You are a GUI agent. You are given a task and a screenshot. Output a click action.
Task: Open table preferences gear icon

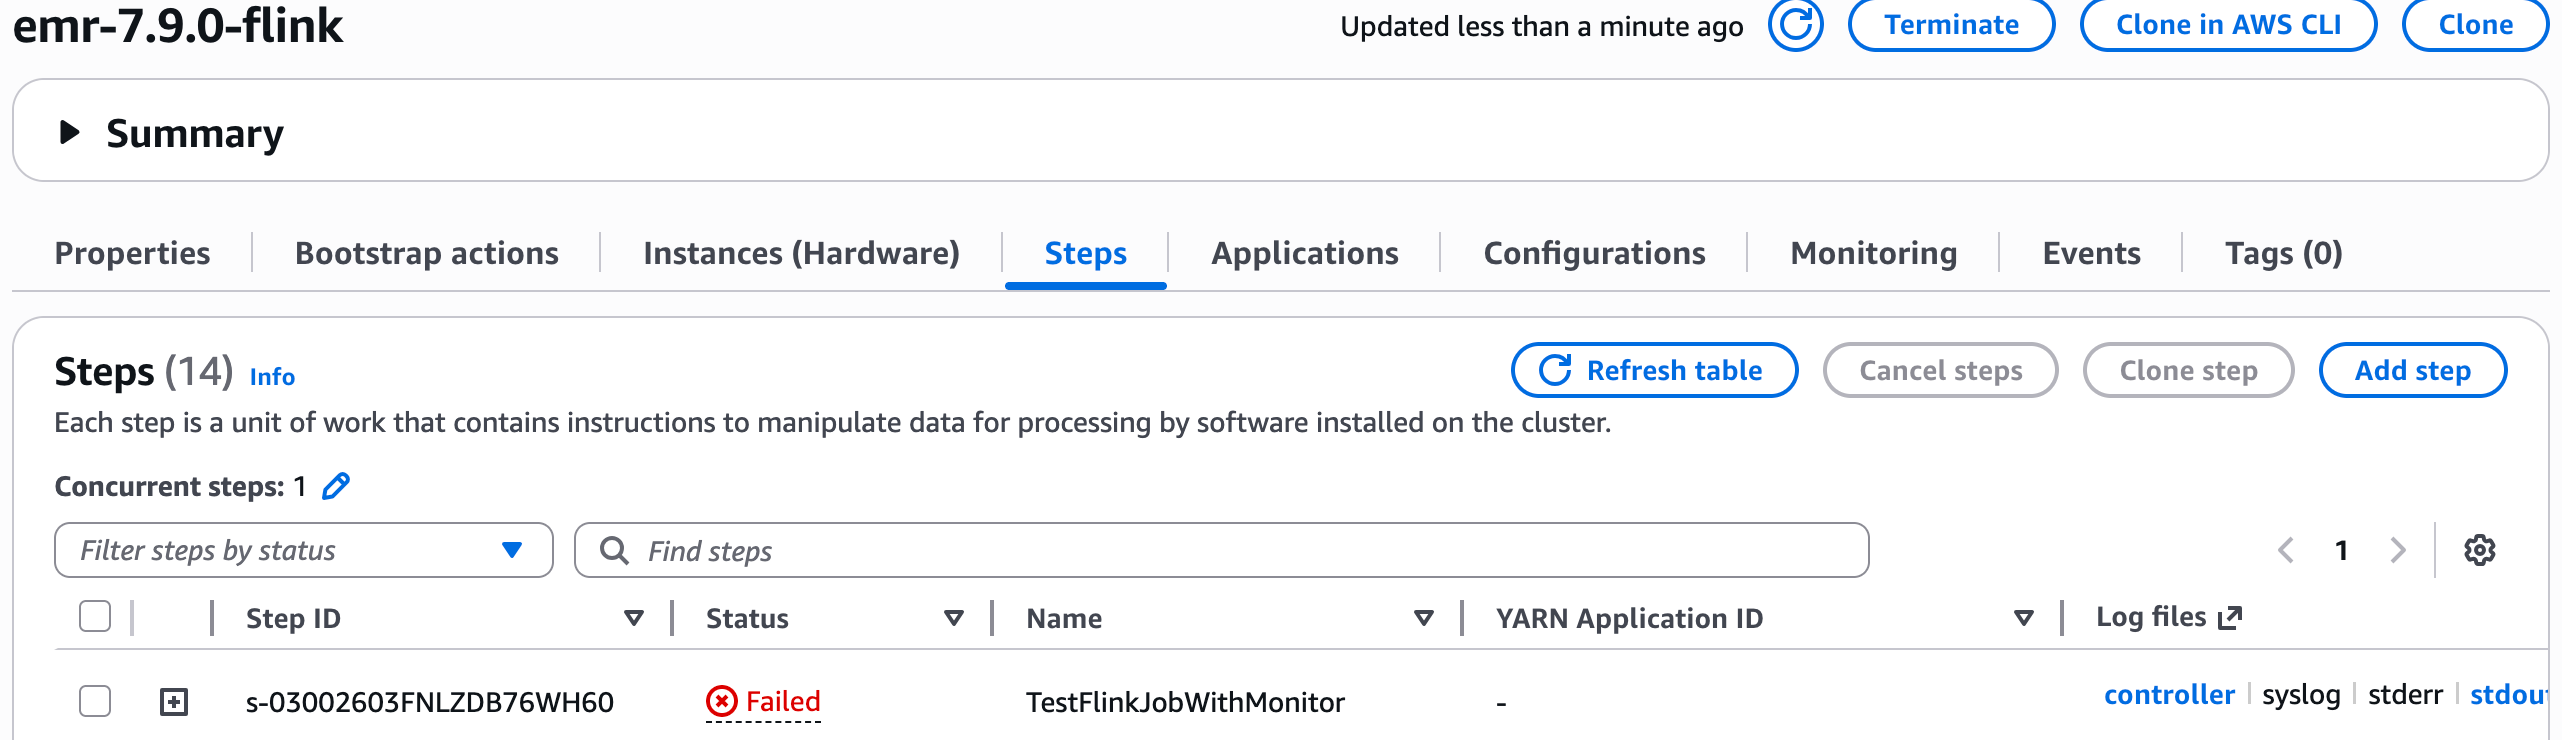click(2479, 550)
